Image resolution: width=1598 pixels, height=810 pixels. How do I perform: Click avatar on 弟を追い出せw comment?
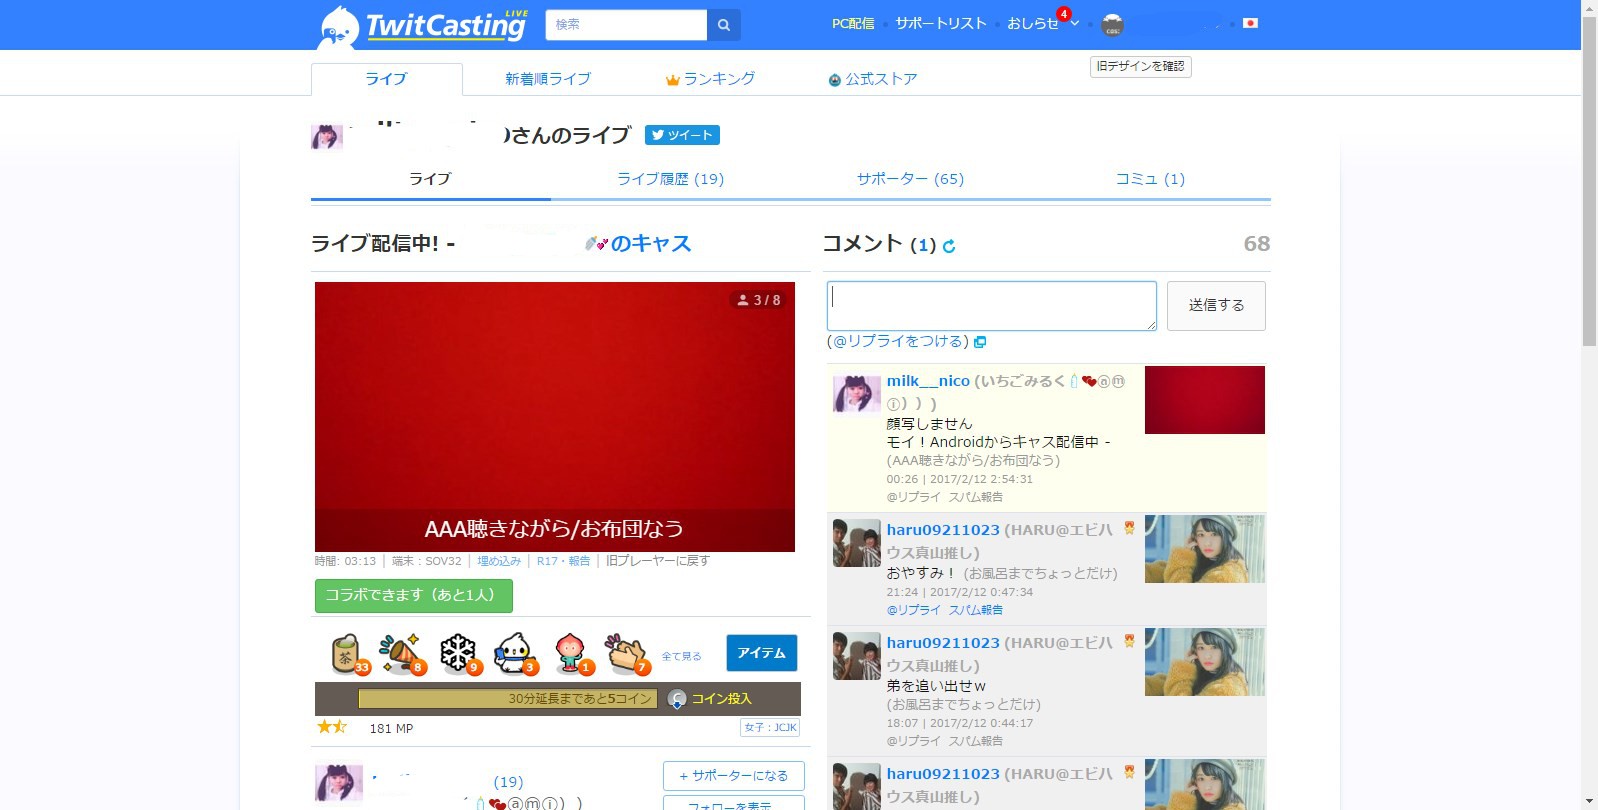pos(857,656)
